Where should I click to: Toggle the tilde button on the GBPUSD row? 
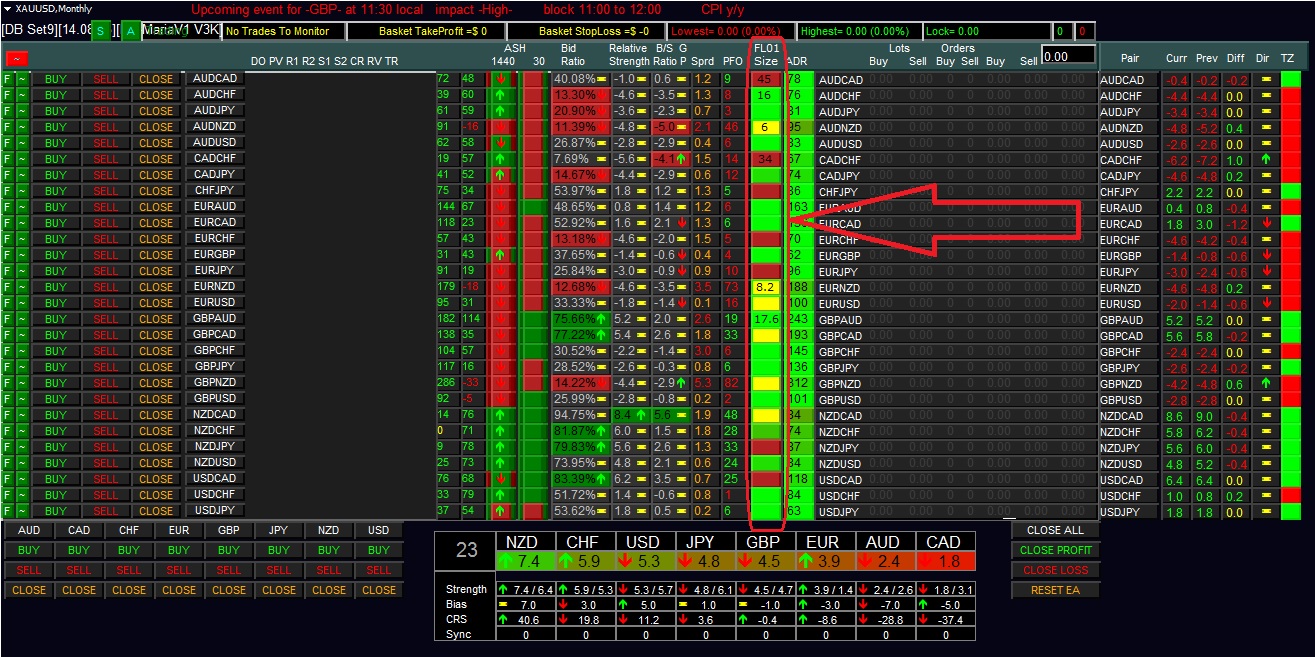(22, 399)
